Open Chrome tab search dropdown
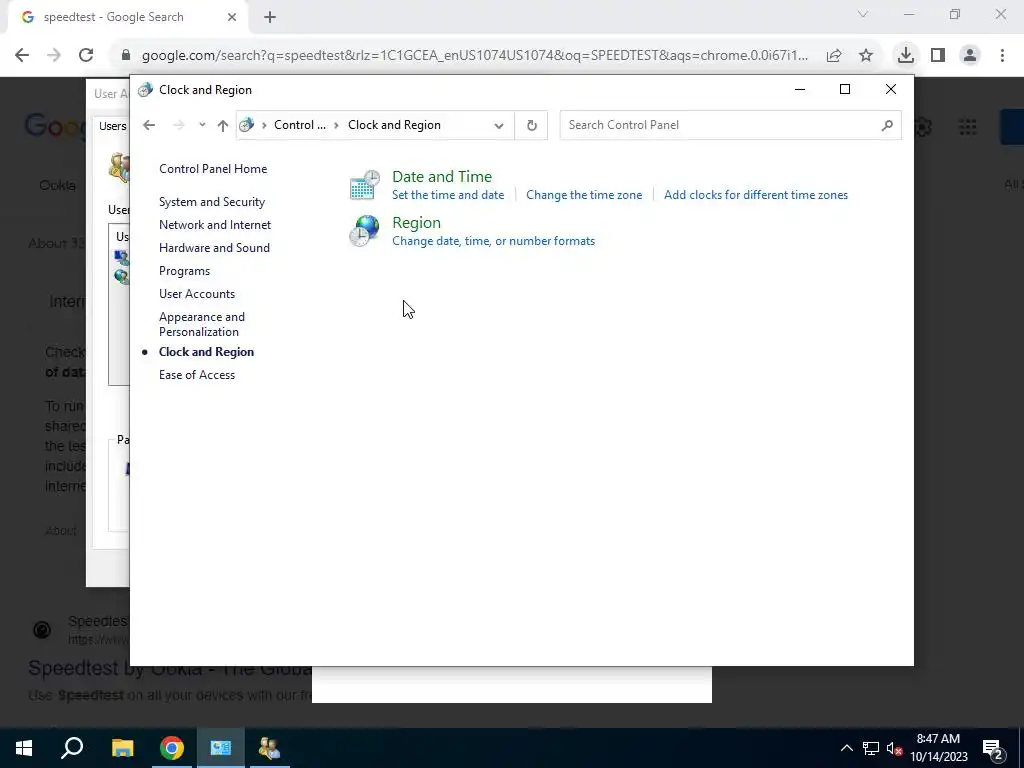Viewport: 1024px width, 768px height. [x=863, y=14]
